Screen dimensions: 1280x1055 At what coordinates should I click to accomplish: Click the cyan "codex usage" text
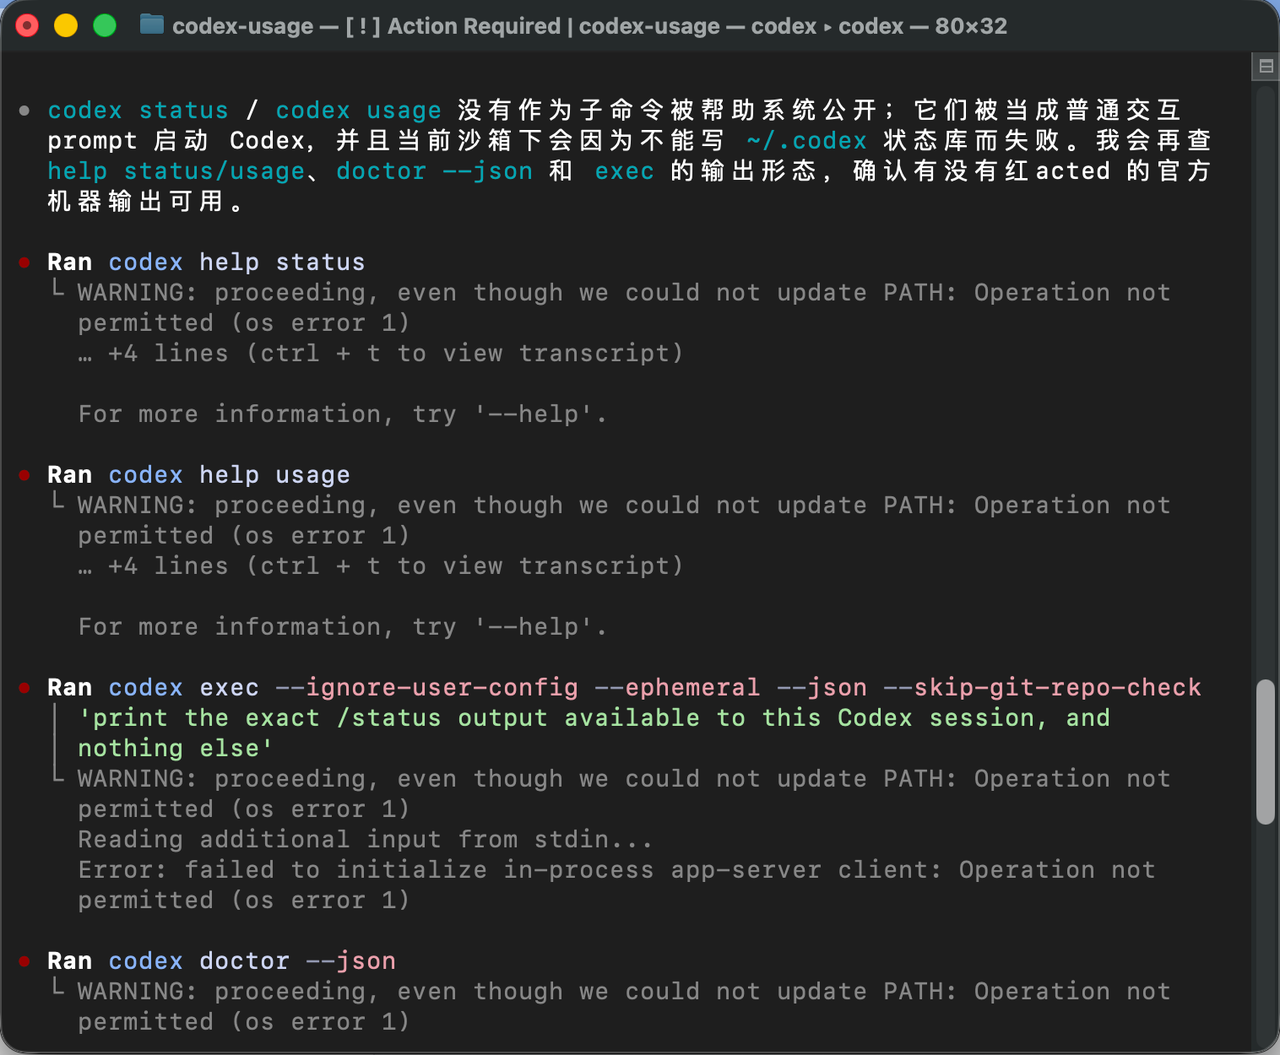[358, 110]
